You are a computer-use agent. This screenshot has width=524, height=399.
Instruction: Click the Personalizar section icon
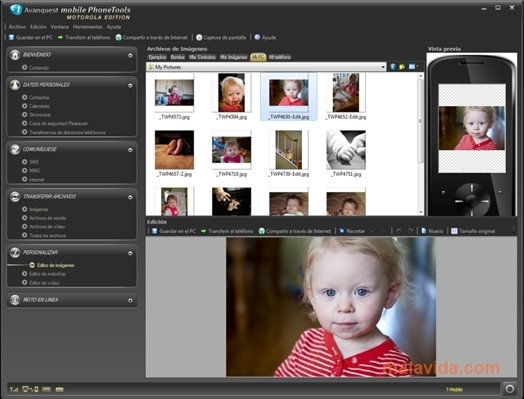(x=15, y=253)
